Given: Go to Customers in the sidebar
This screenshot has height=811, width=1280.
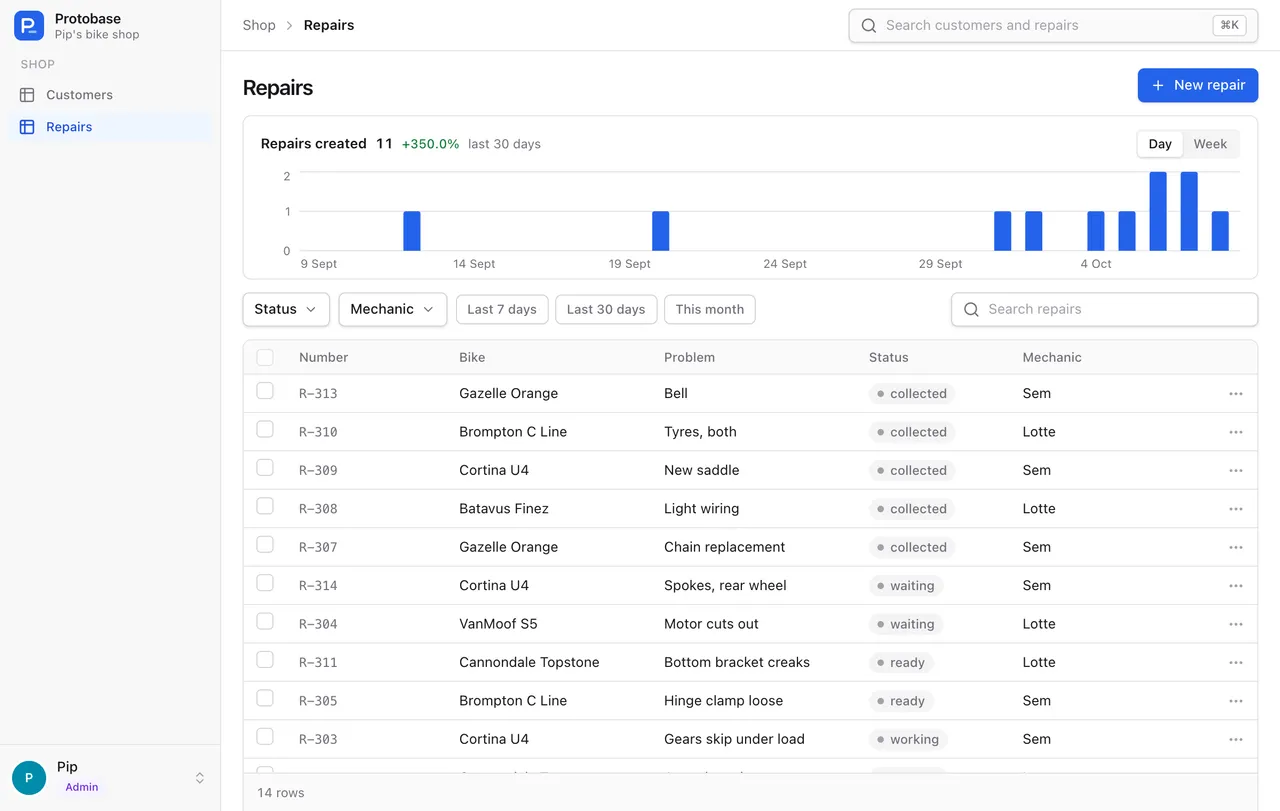Looking at the screenshot, I should point(110,95).
